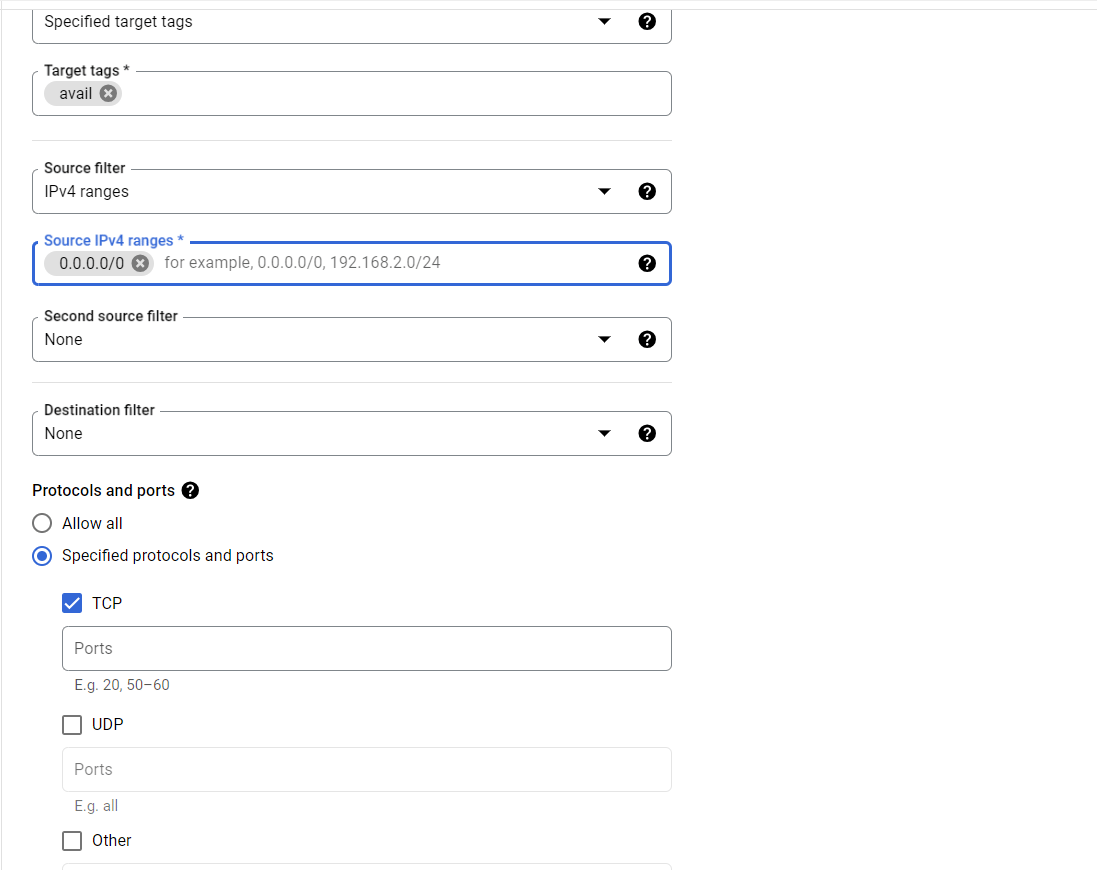Open the Destination filter dropdown
The image size is (1097, 870).
[x=604, y=434]
